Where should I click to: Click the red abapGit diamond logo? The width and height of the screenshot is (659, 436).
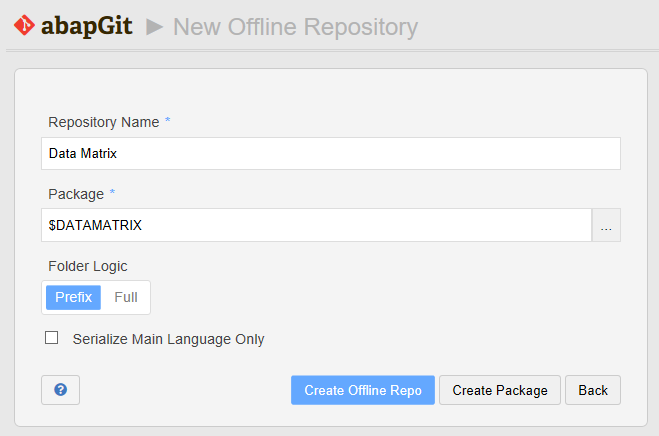24,25
